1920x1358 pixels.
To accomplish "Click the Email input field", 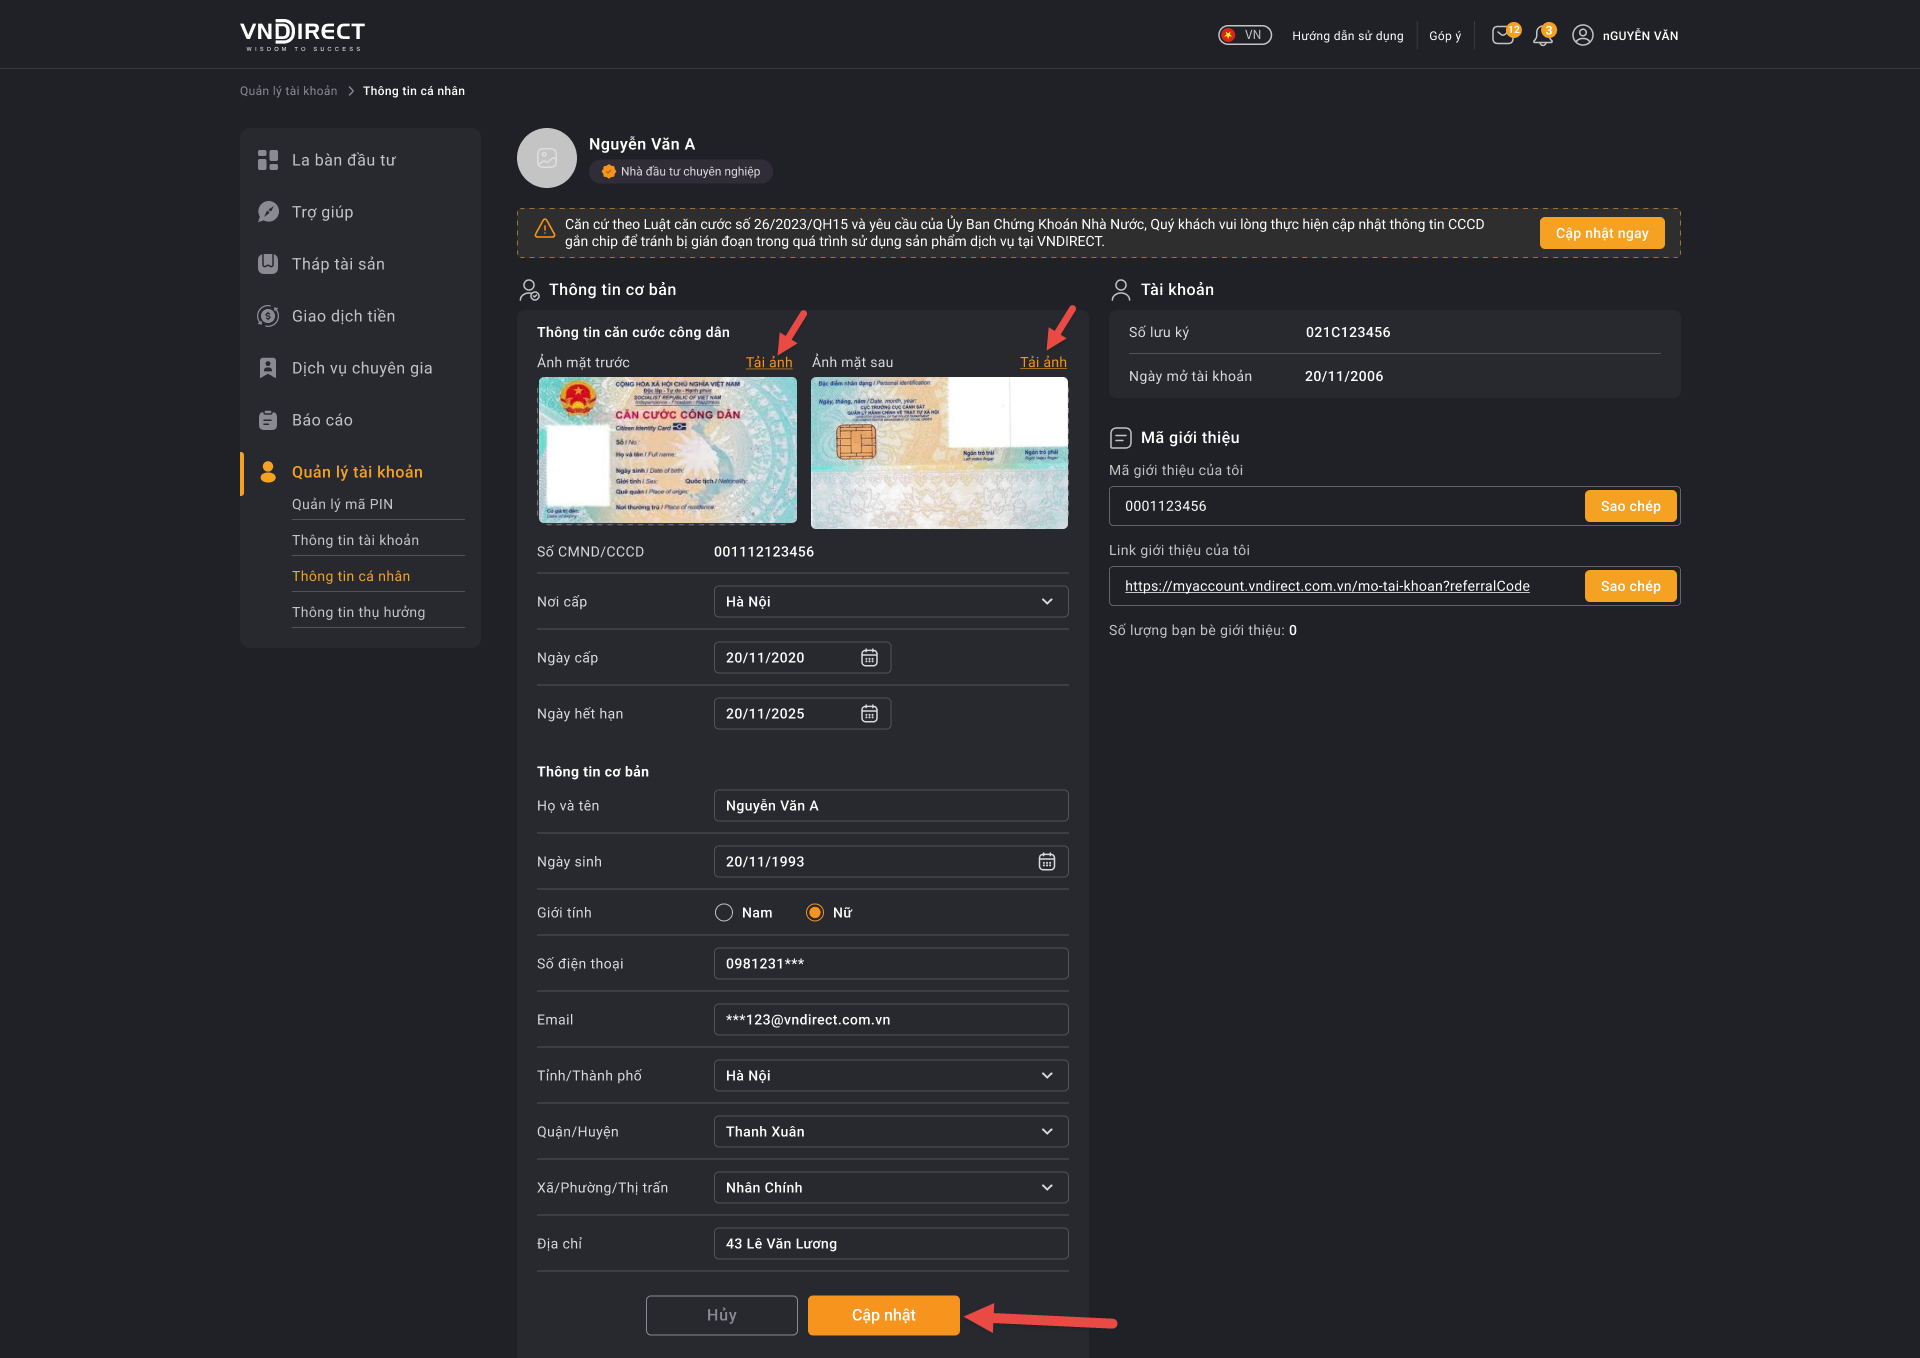I will click(891, 1019).
